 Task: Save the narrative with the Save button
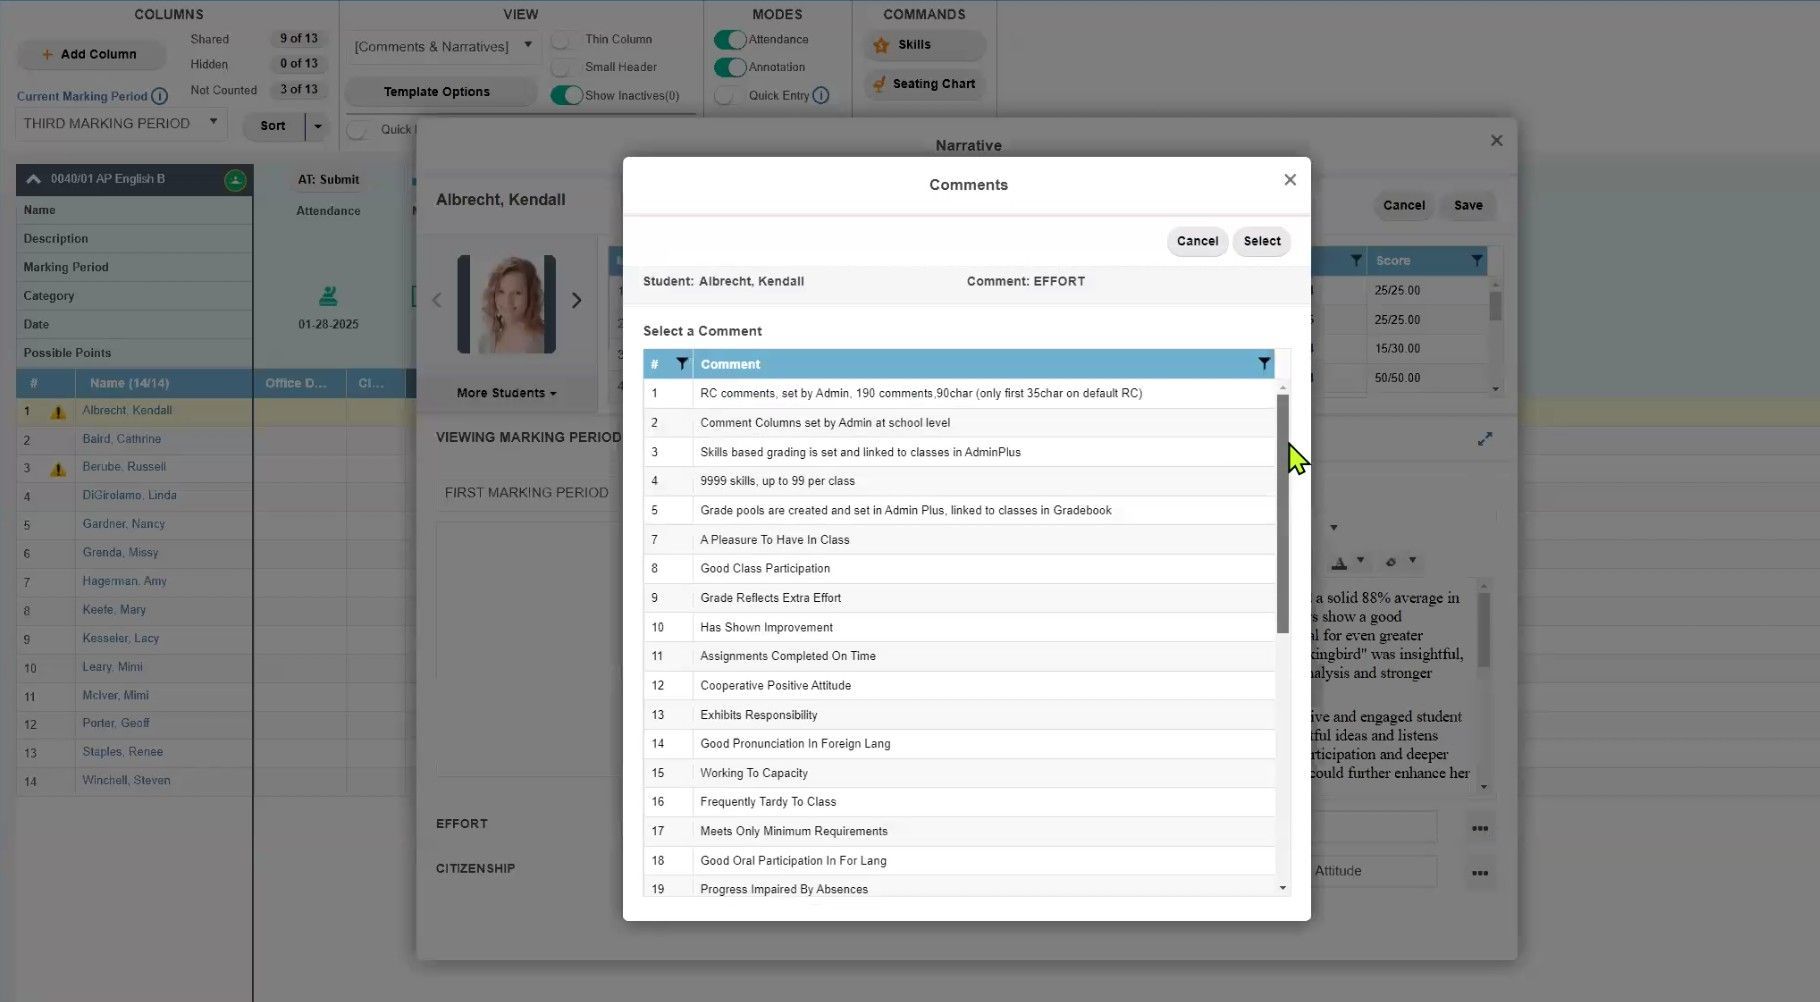click(1467, 205)
